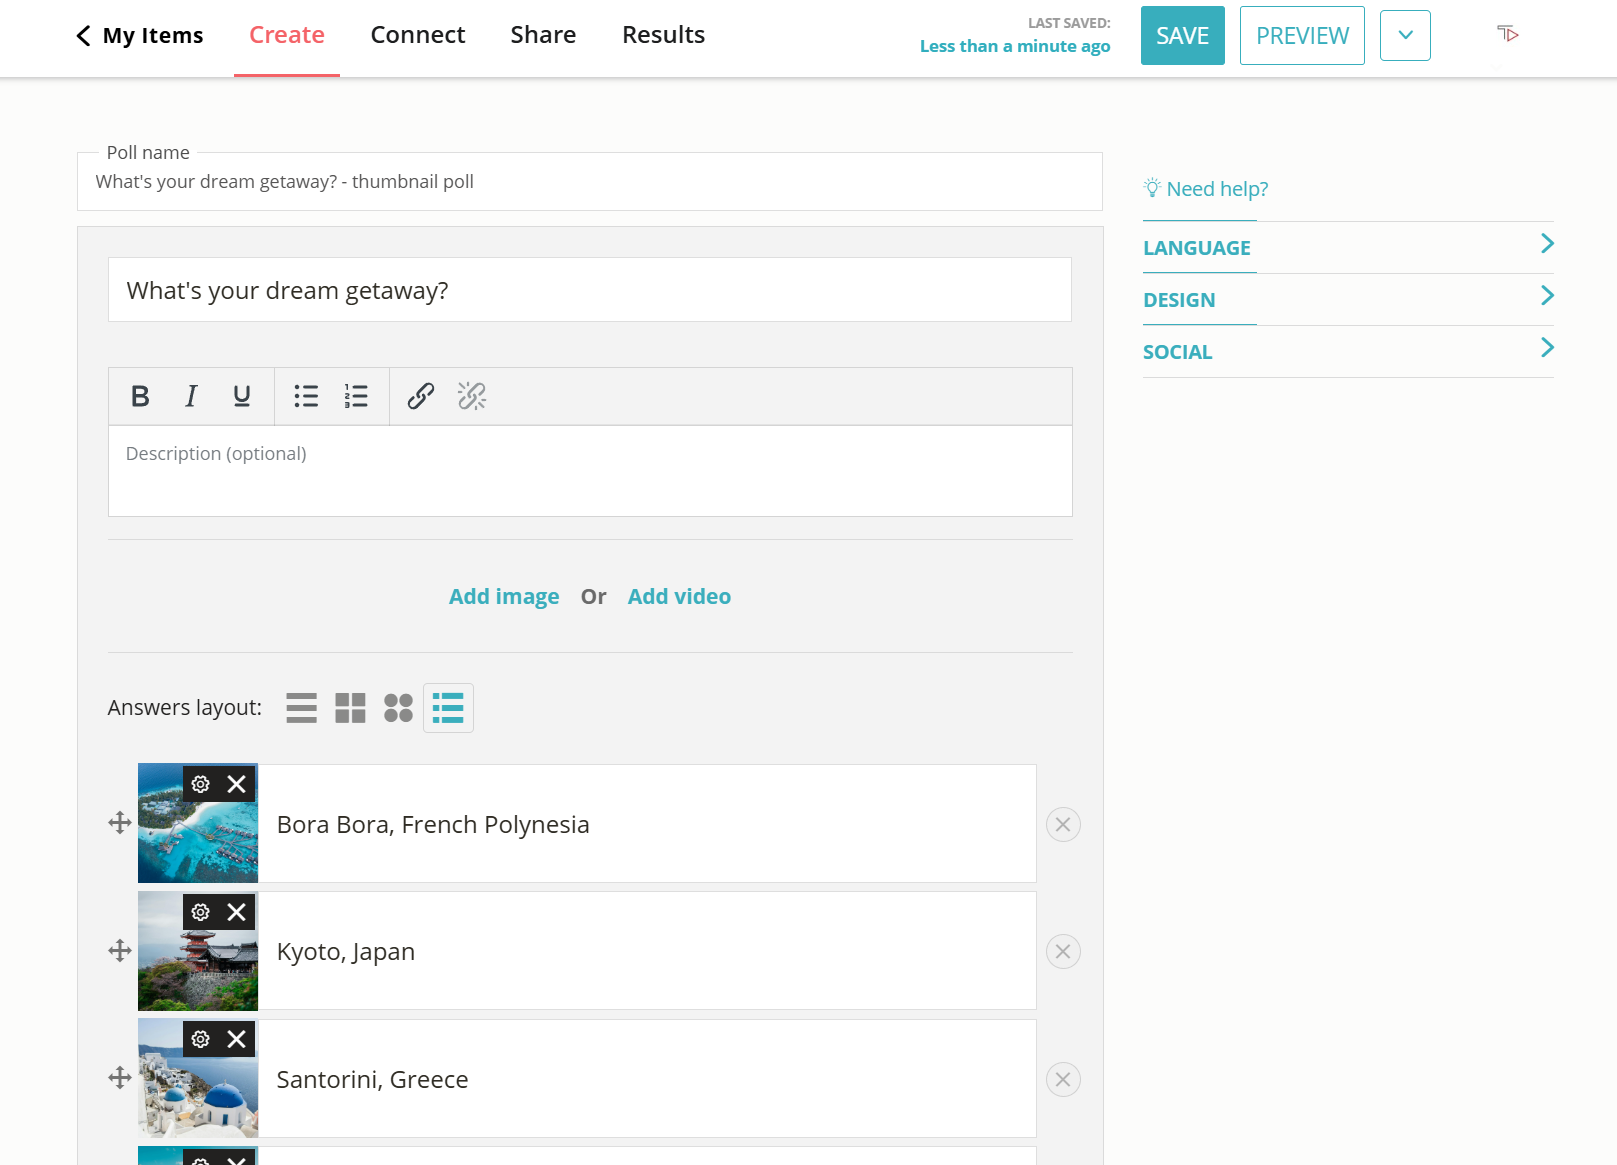Switch to the Results tab
The height and width of the screenshot is (1165, 1617).
664,35
